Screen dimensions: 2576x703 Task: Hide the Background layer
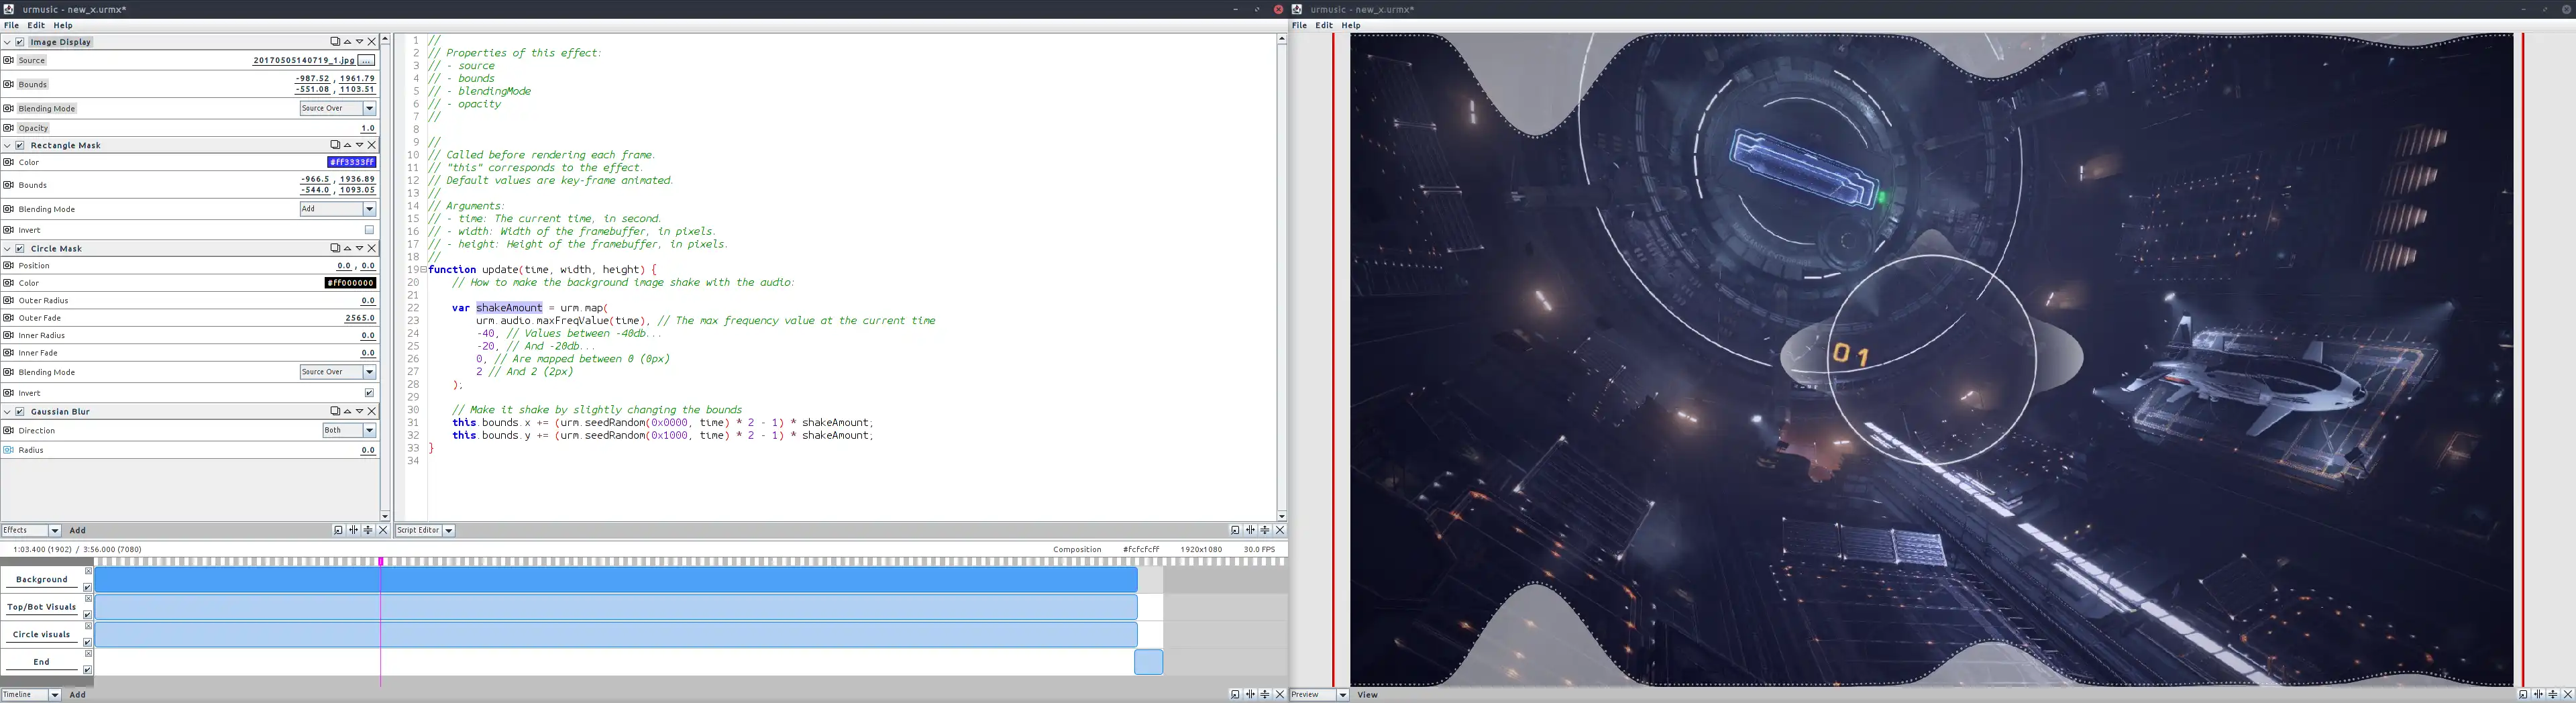88,587
